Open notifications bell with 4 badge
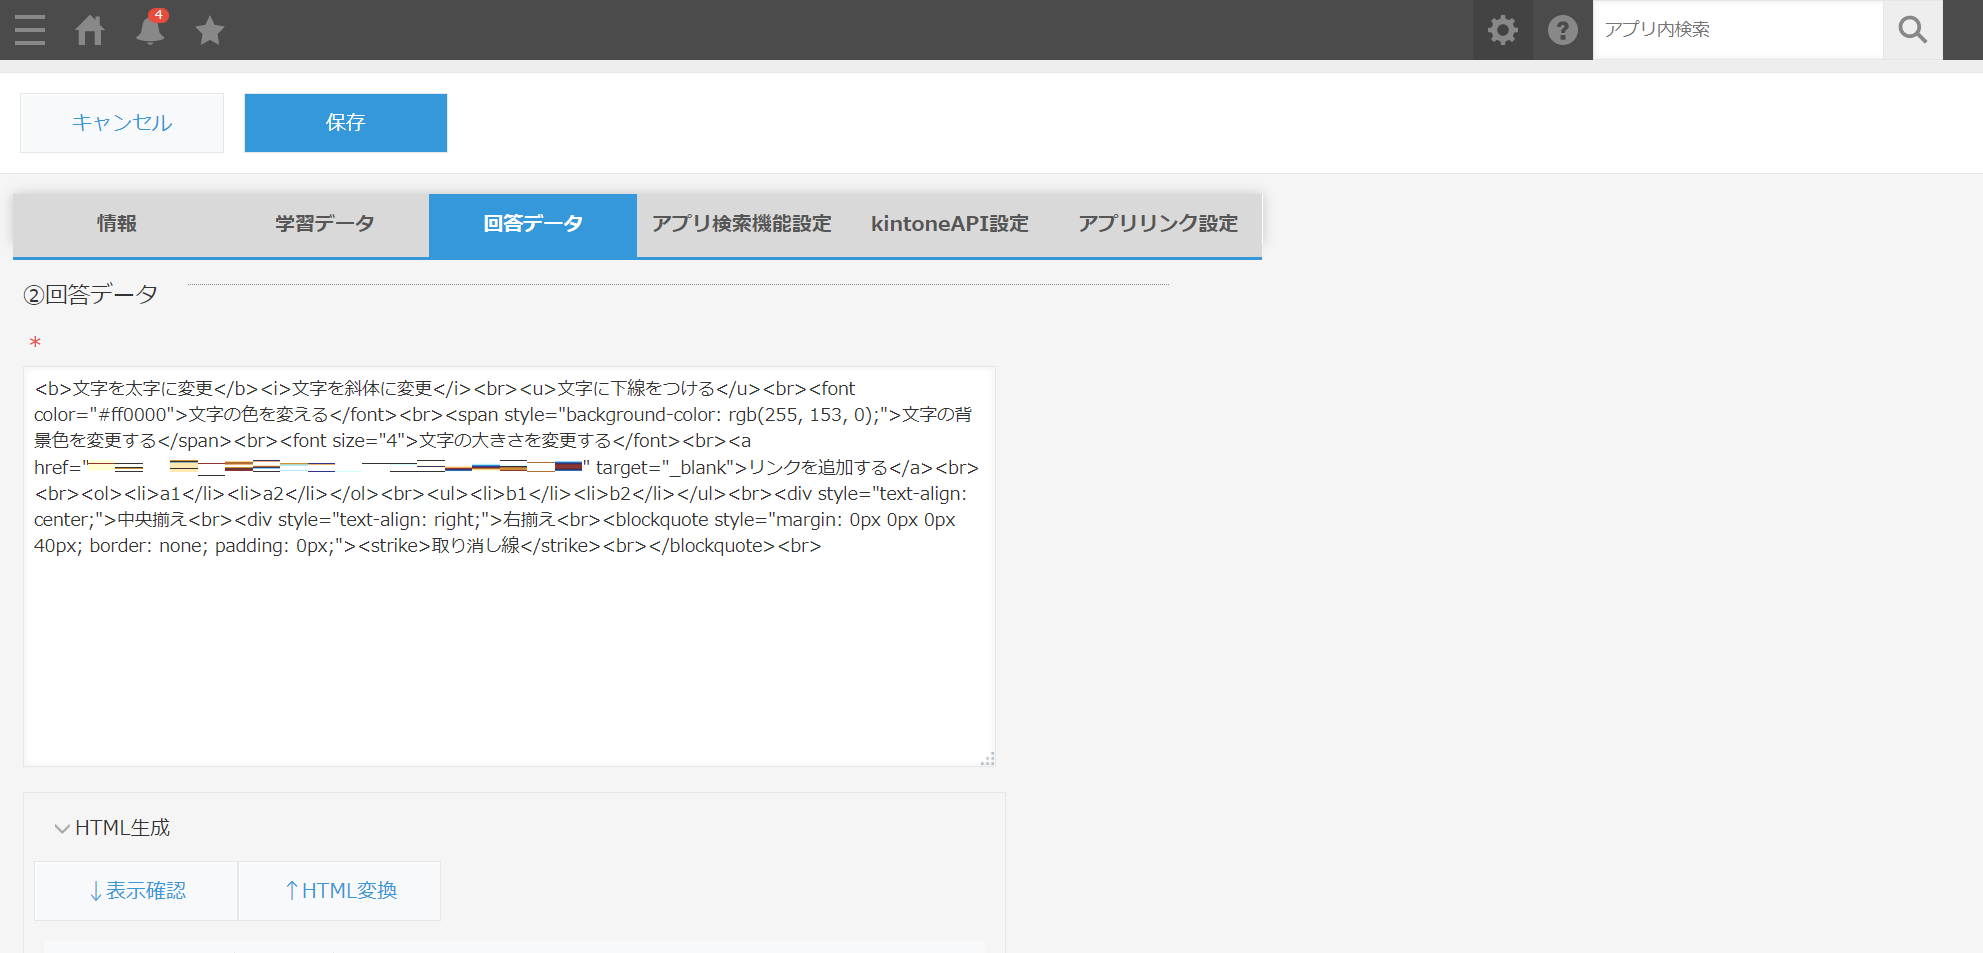Screen dimensions: 1983x953 click(x=150, y=30)
